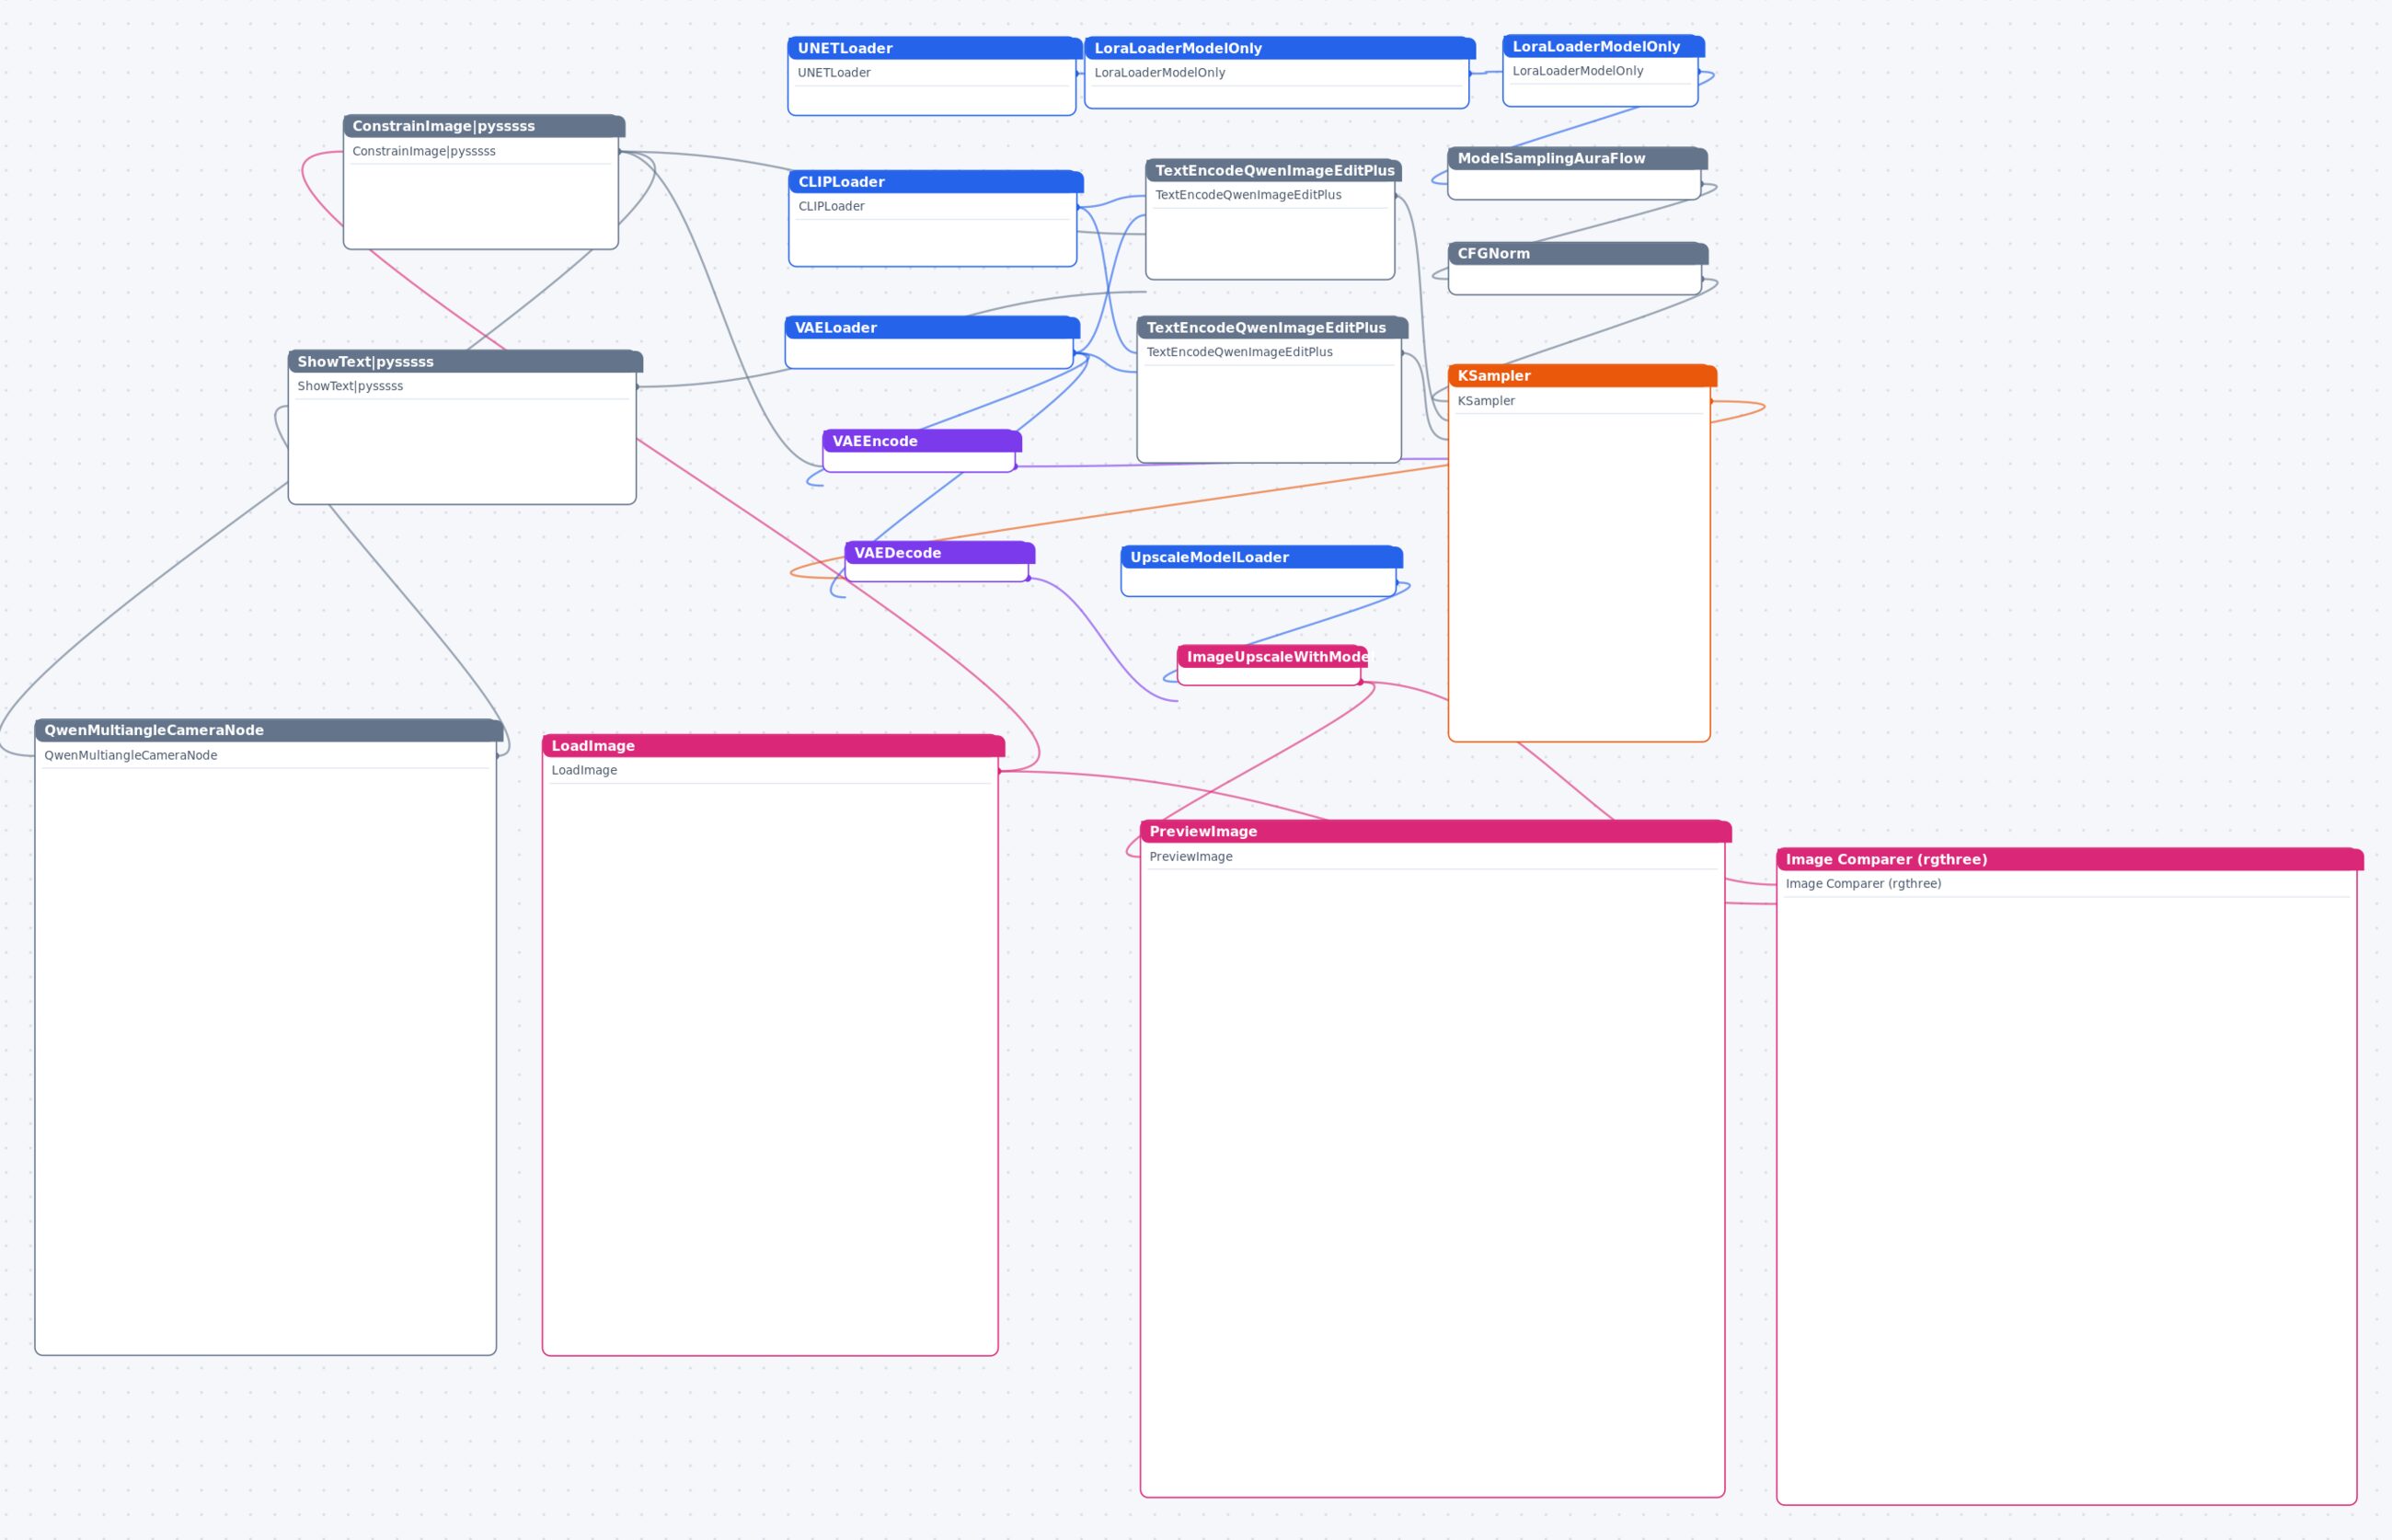Click the UNETLoader body label text
The width and height of the screenshot is (2392, 1540).
[x=834, y=73]
